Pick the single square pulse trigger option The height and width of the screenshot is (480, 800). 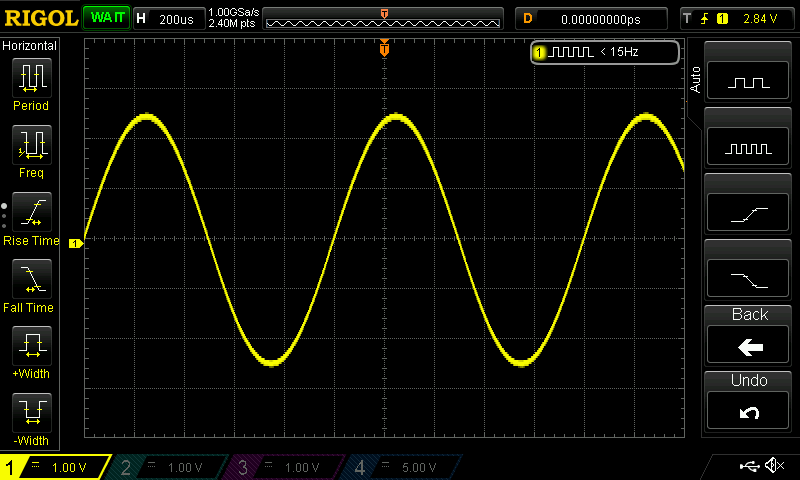(x=749, y=83)
